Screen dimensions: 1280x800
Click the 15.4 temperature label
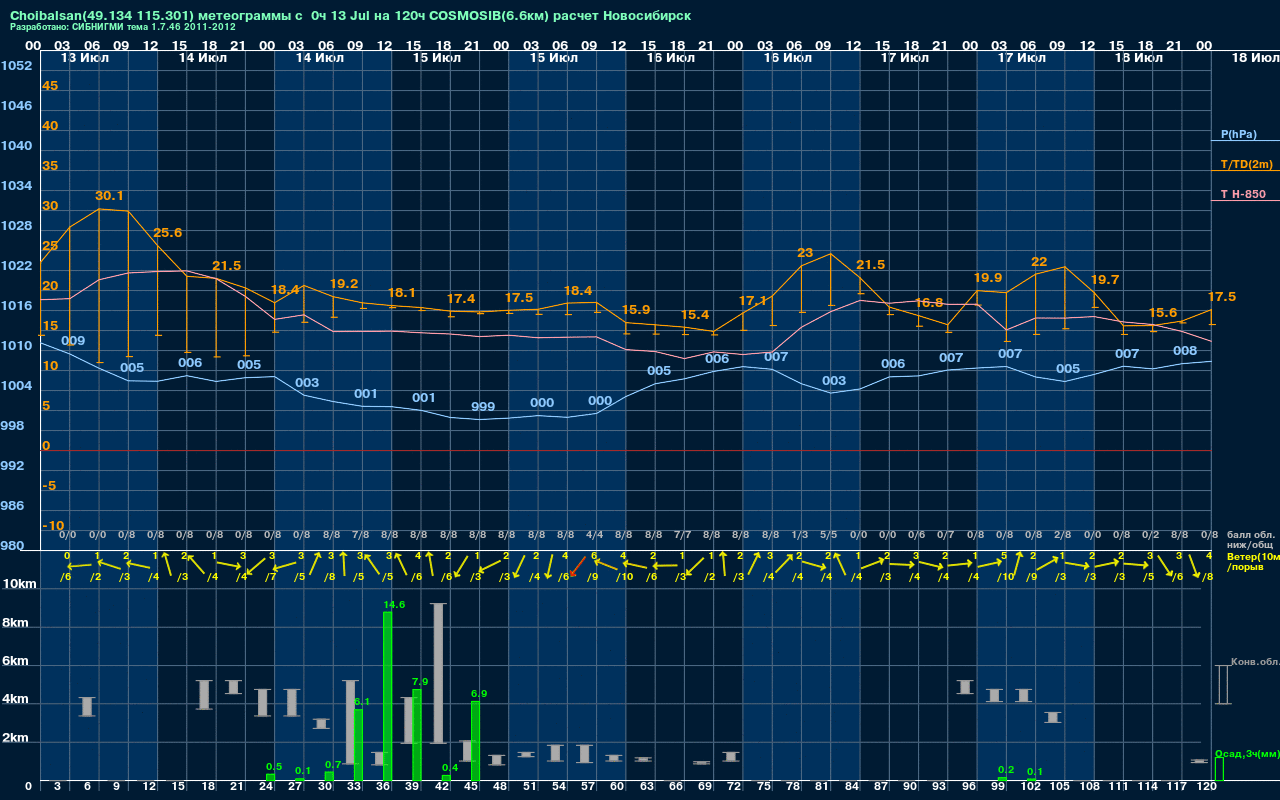pyautogui.click(x=695, y=315)
